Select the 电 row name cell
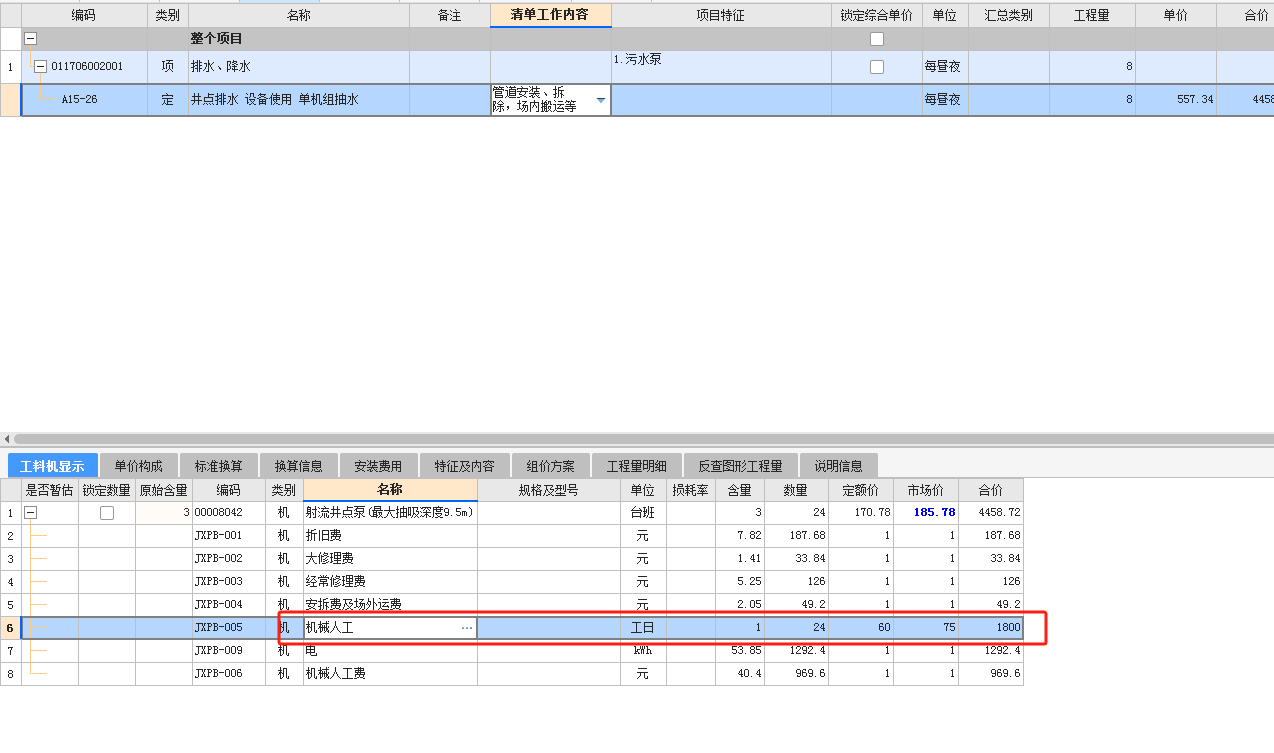 [390, 651]
